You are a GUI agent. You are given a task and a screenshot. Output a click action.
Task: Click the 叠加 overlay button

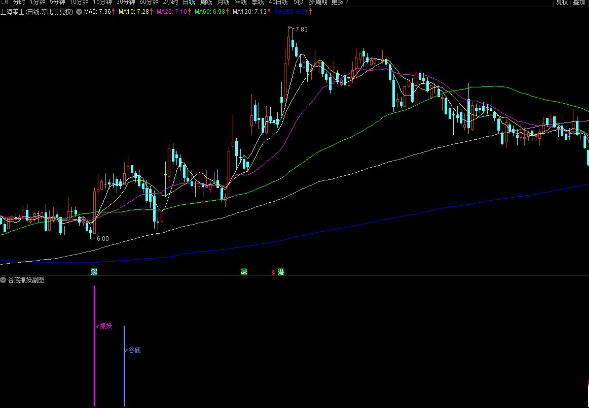580,3
